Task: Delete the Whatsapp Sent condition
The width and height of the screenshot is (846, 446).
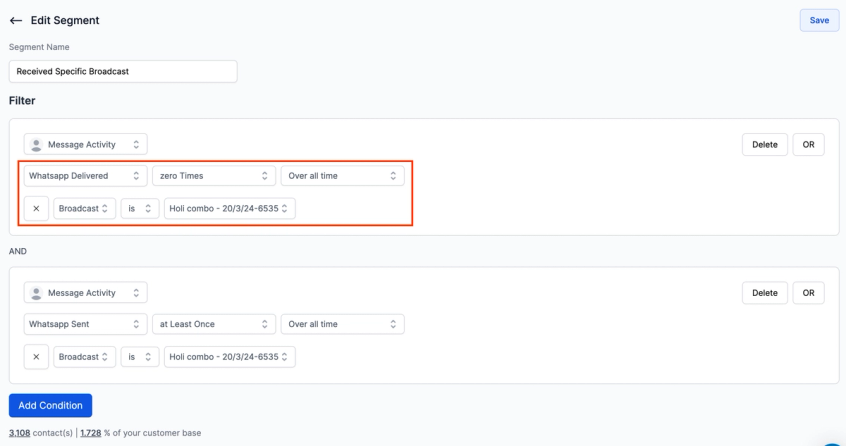Action: pyautogui.click(x=765, y=293)
